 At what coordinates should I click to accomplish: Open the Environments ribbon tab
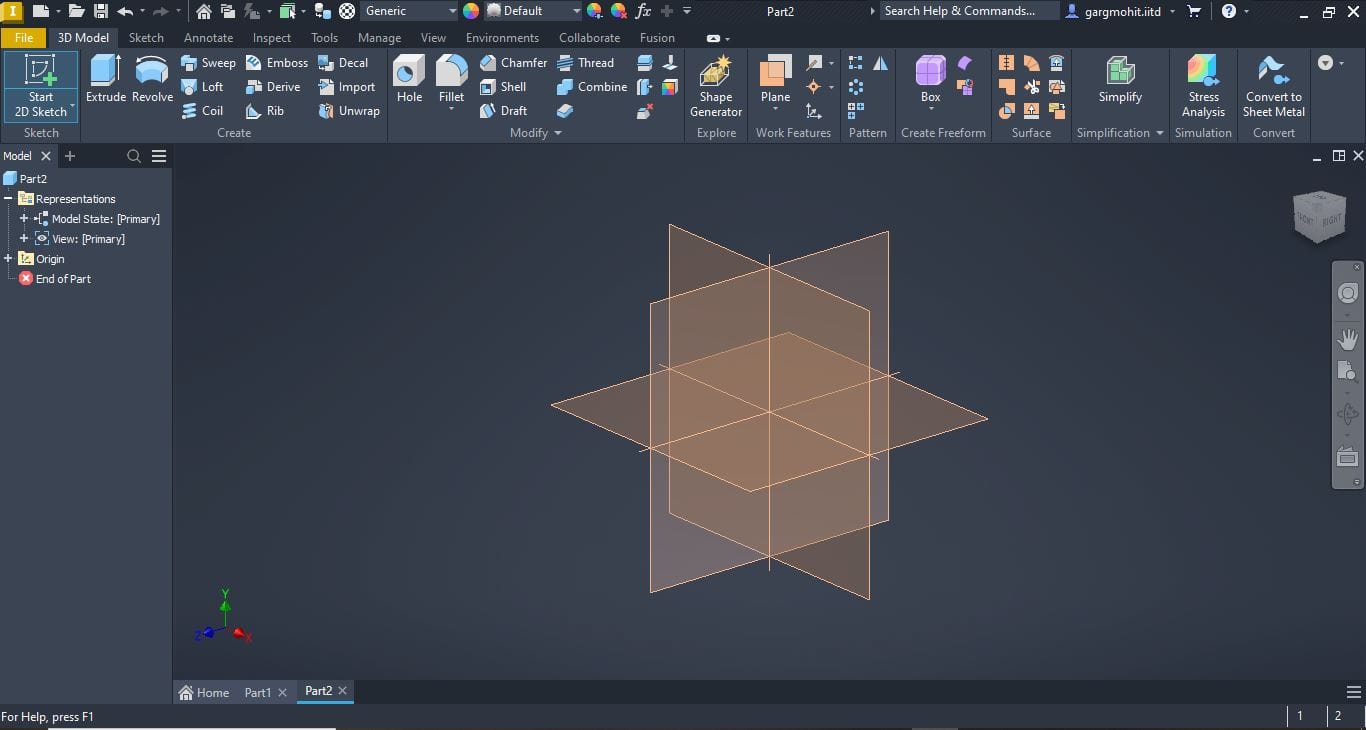click(502, 38)
